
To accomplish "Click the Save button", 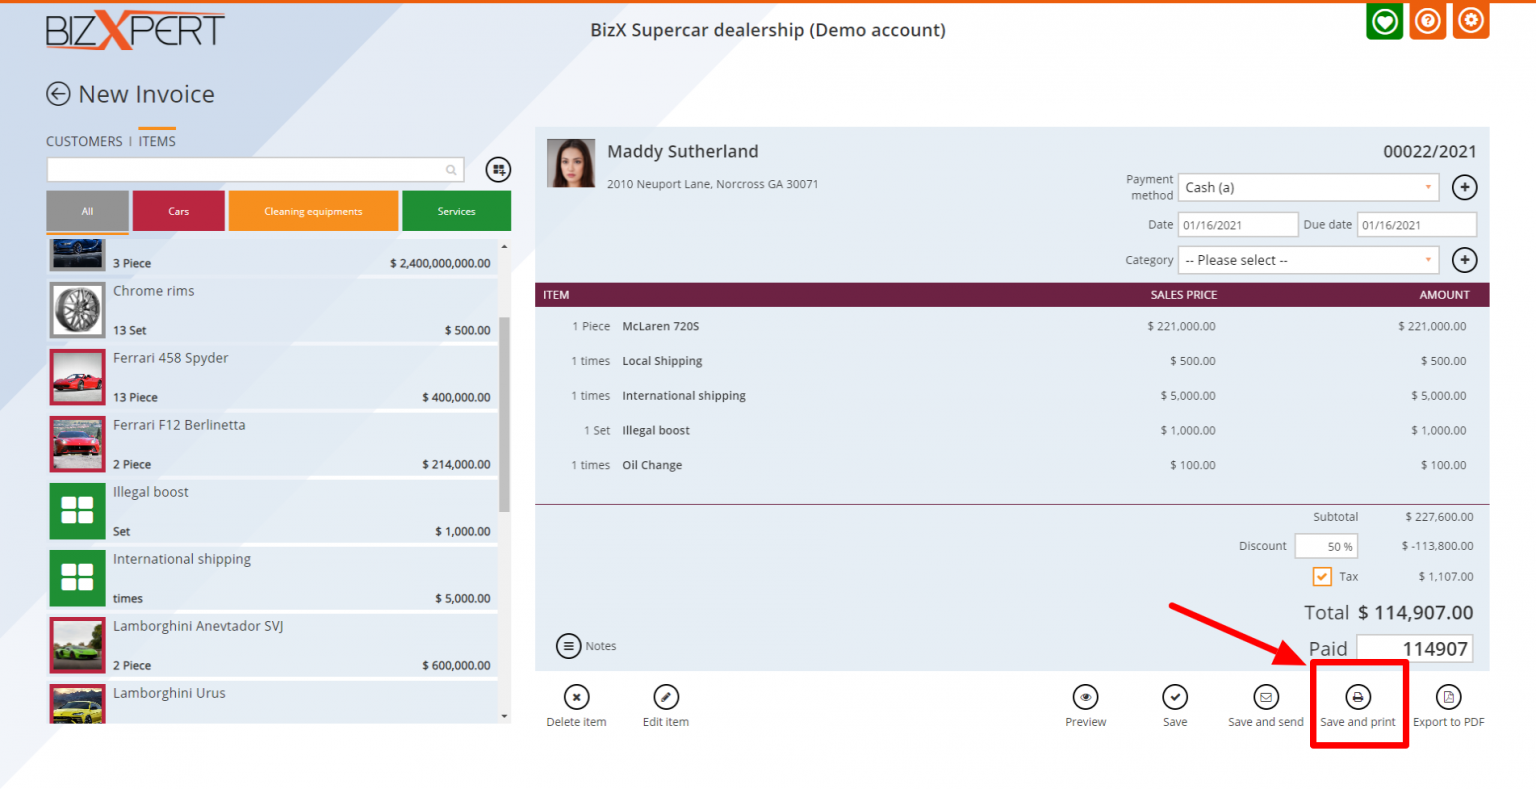I will point(1175,697).
